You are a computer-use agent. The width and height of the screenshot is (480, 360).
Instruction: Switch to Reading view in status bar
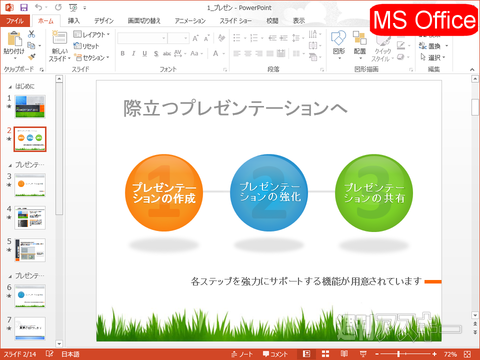click(344, 354)
